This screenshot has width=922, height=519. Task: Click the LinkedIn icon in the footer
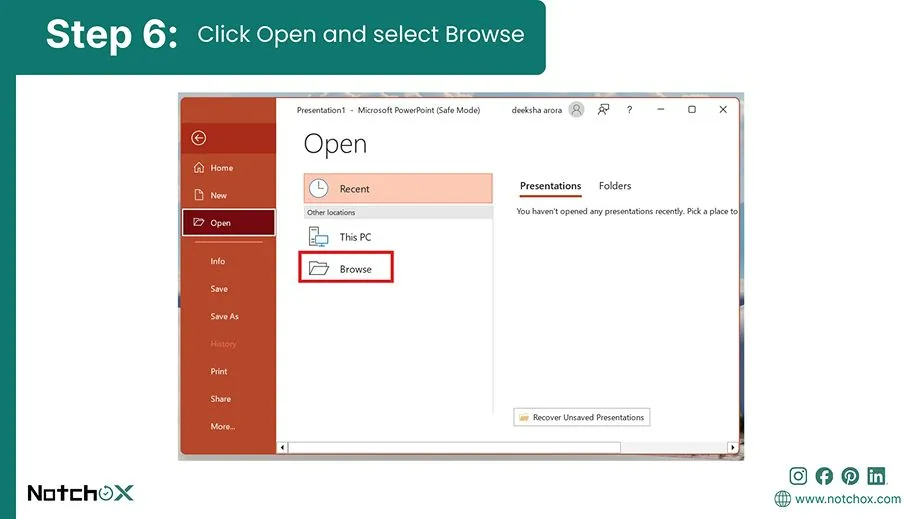click(876, 476)
